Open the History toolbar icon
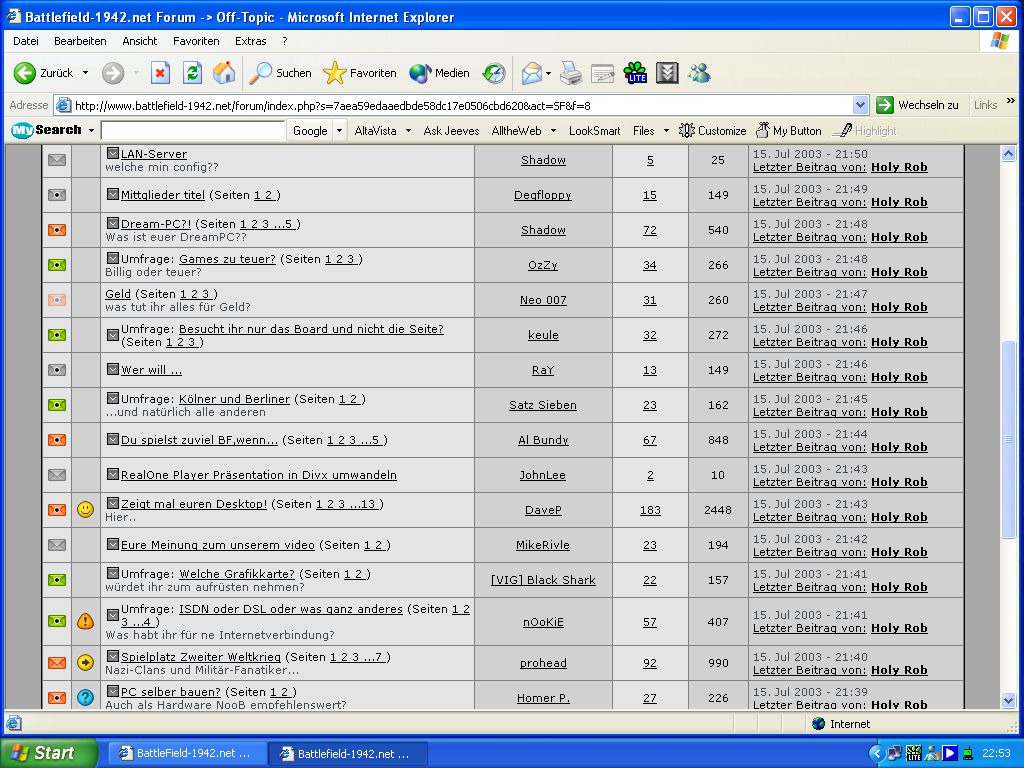Image resolution: width=1024 pixels, height=768 pixels. 494,73
